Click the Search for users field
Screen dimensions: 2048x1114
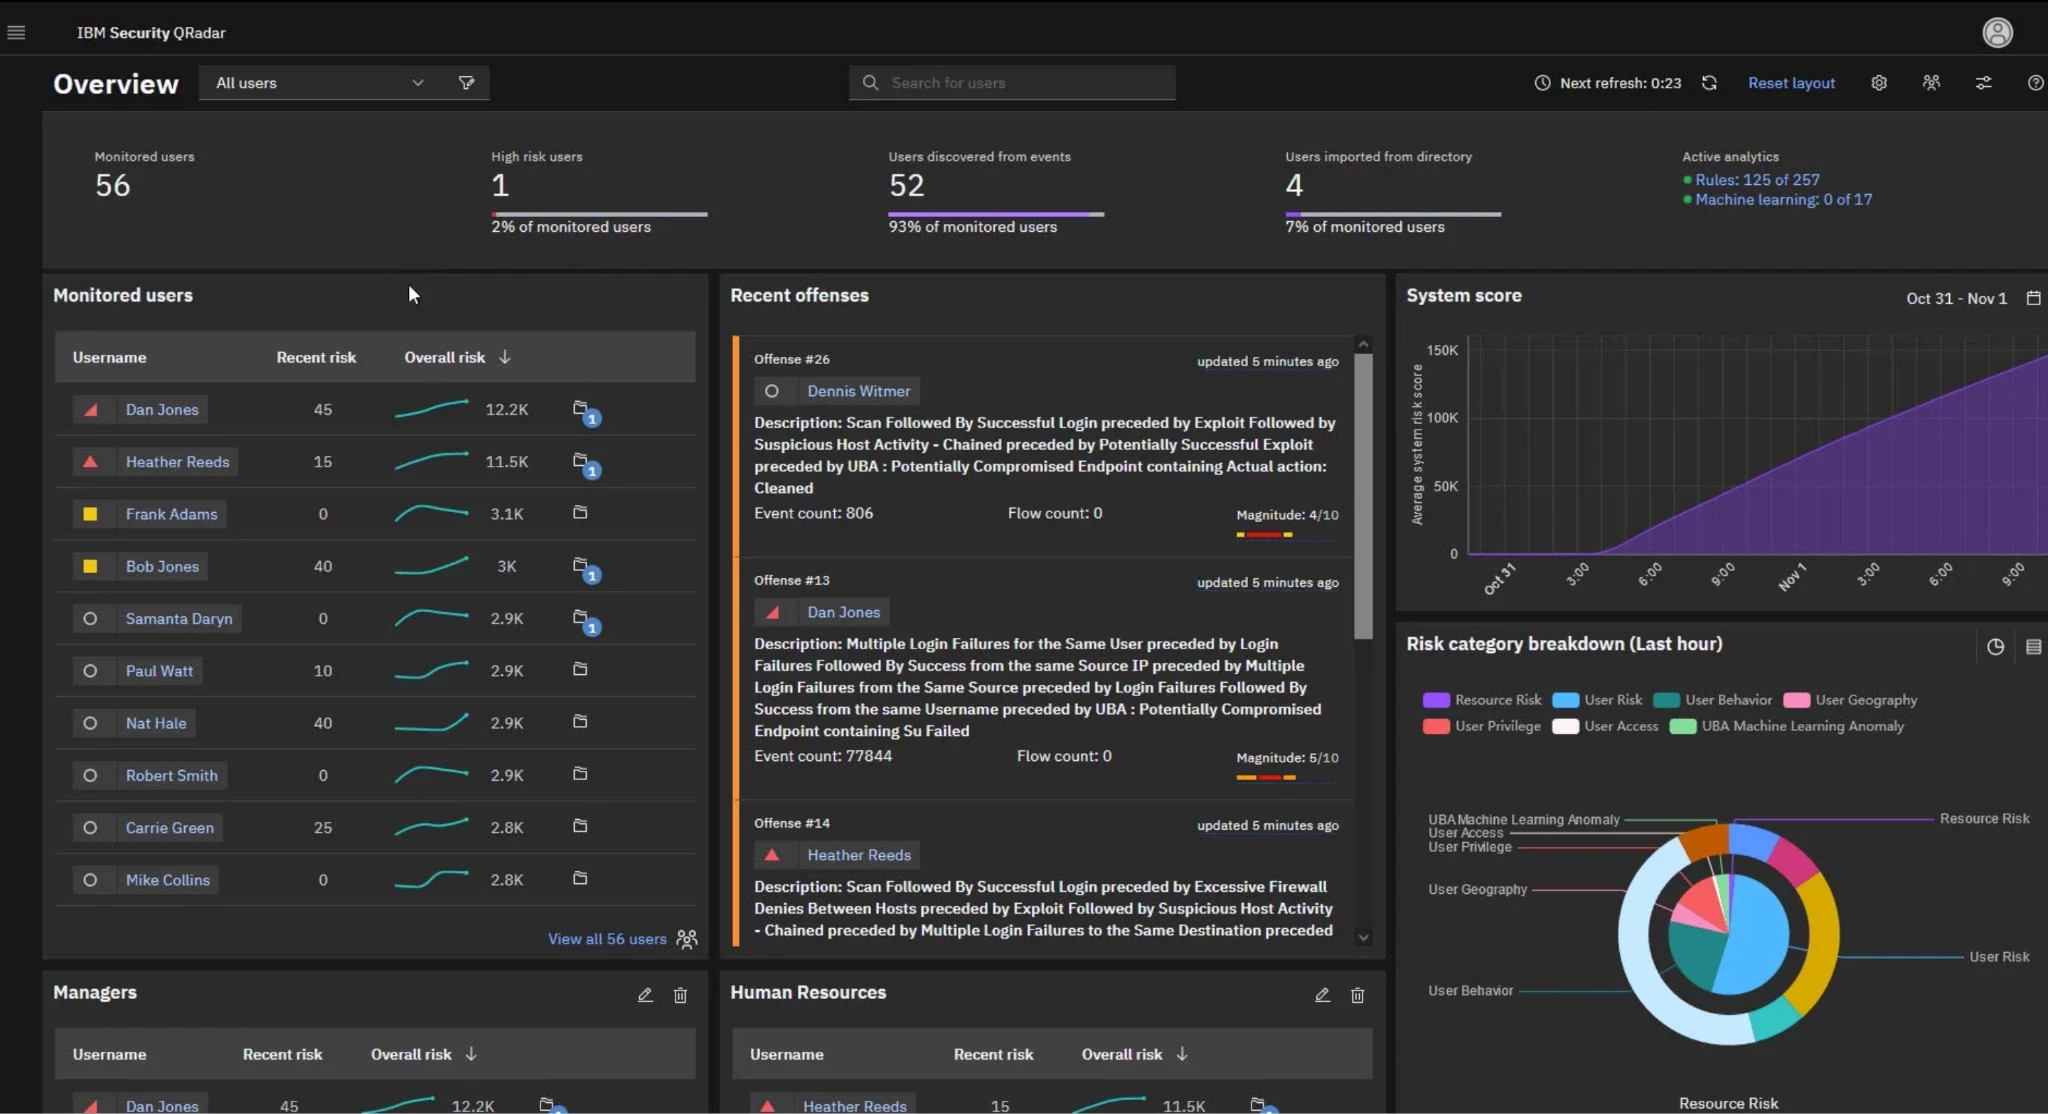tap(1012, 83)
